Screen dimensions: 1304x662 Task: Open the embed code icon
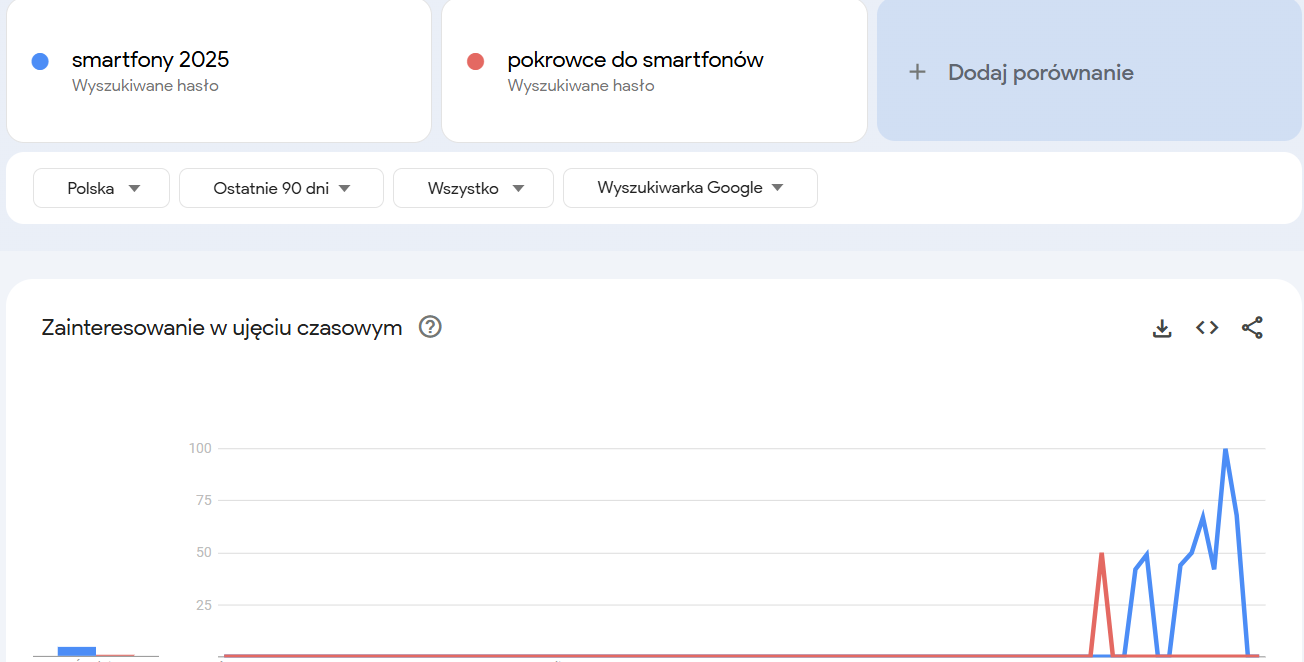click(x=1207, y=328)
